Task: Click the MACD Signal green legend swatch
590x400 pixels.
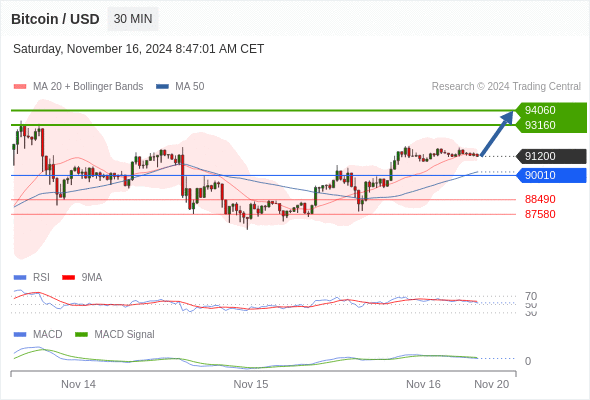Action: point(81,335)
